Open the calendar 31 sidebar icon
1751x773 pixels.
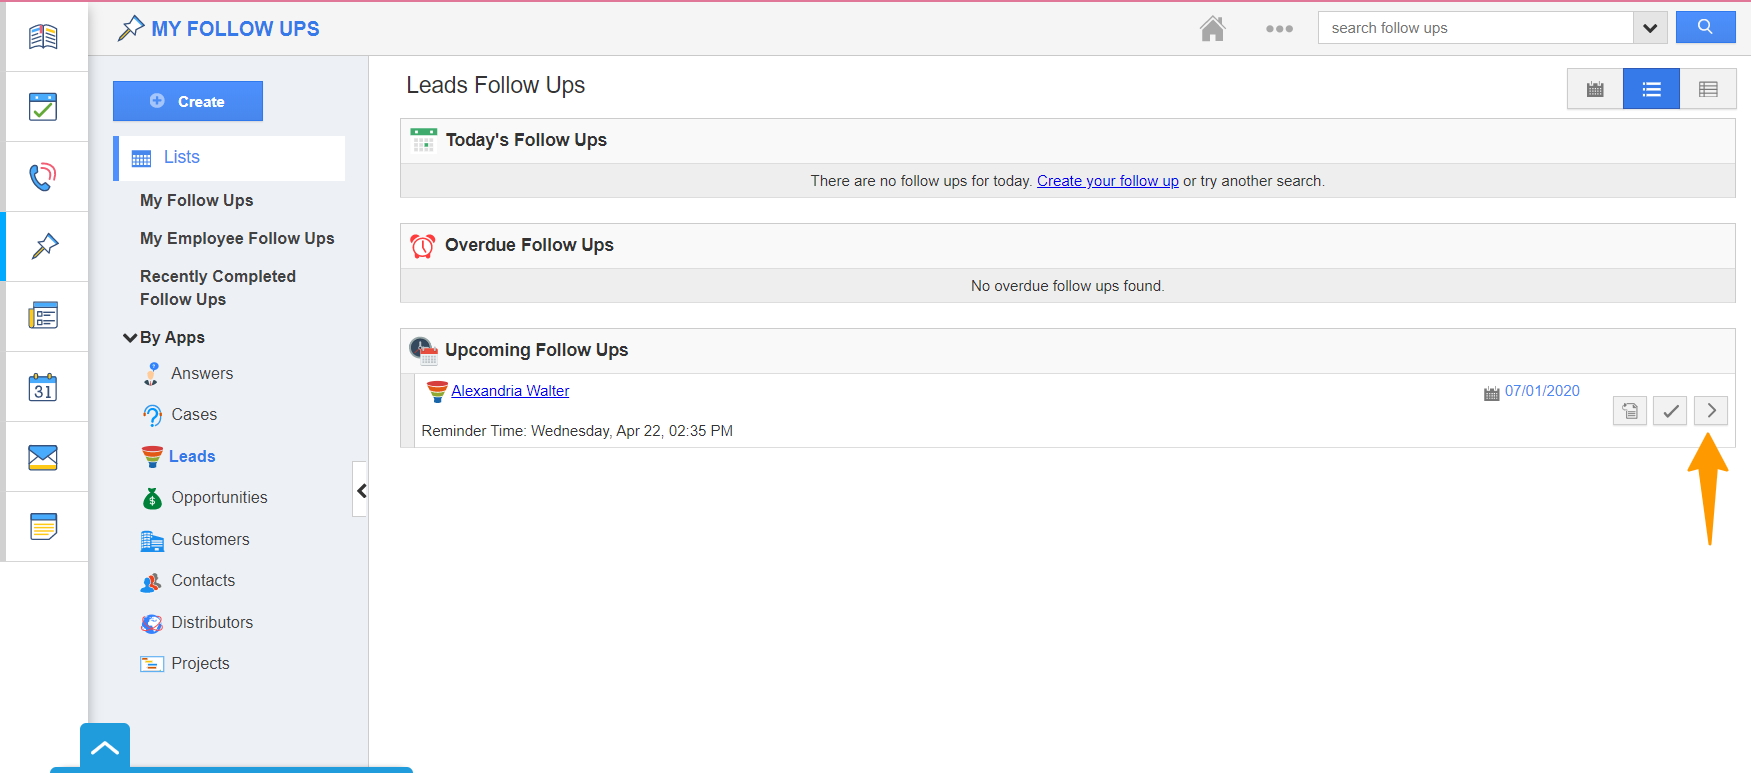coord(43,387)
